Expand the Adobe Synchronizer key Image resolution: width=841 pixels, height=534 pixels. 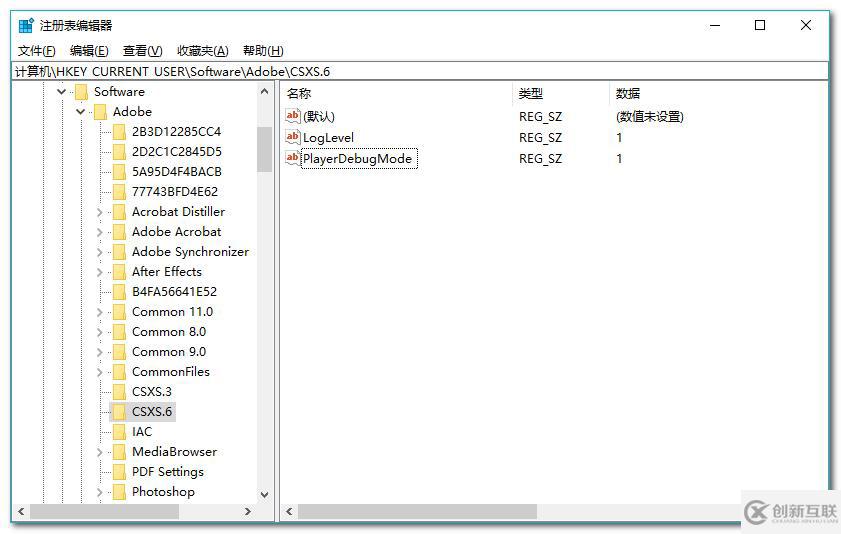pos(100,252)
